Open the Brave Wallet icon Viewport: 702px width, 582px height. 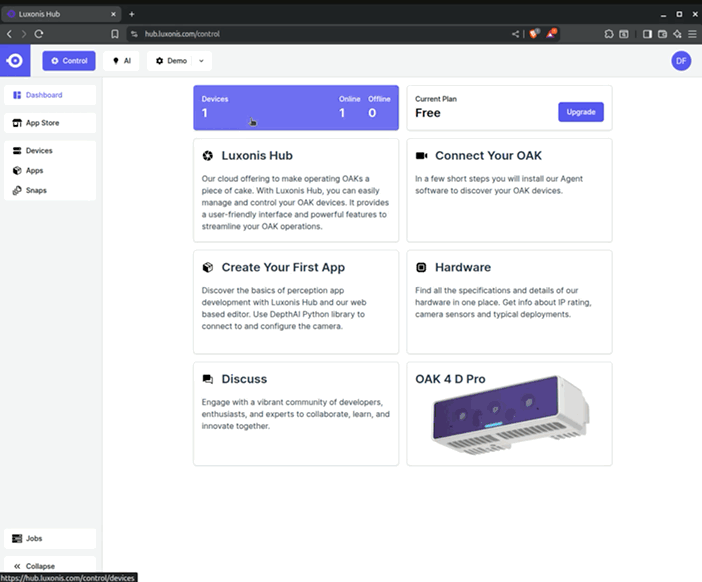(663, 34)
